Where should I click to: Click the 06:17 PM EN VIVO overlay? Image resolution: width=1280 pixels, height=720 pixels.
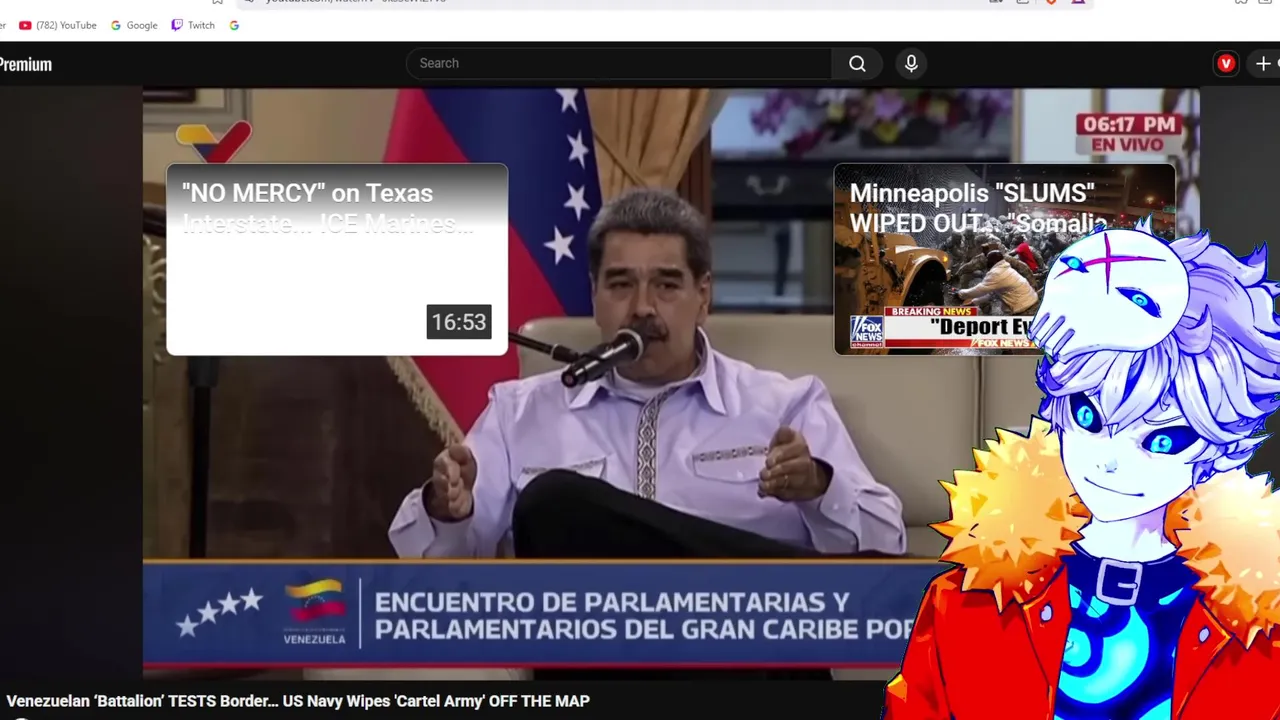coord(1128,134)
